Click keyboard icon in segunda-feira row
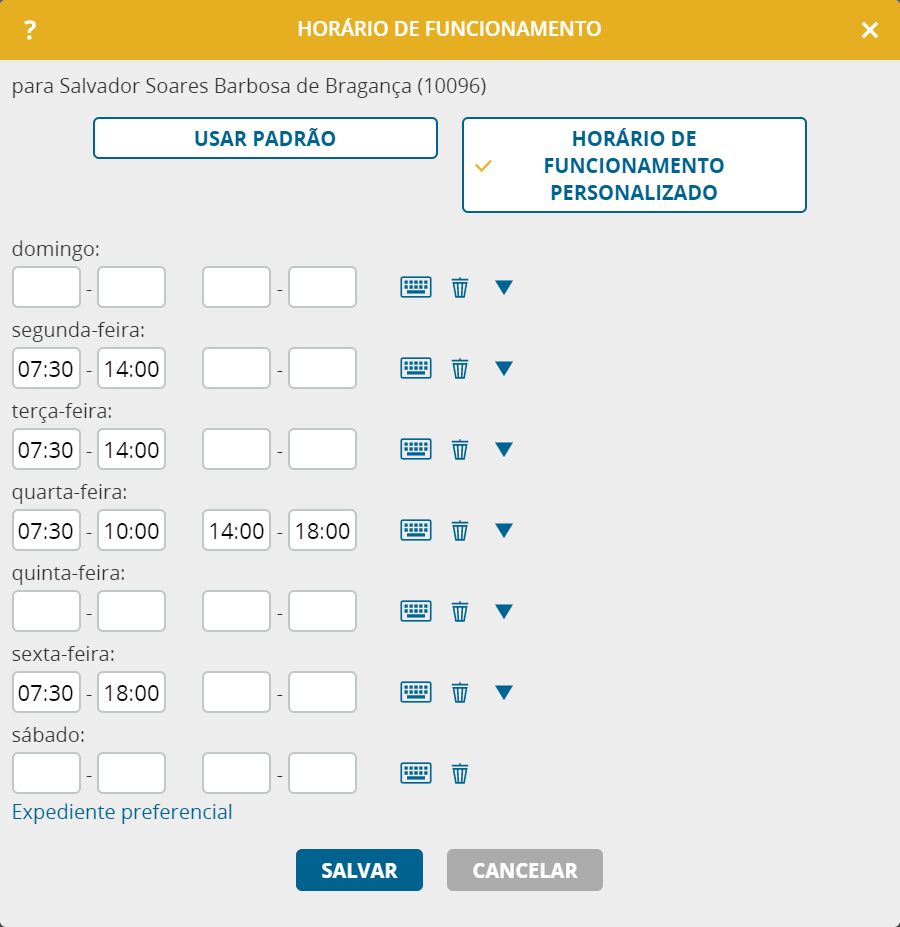 (x=416, y=368)
